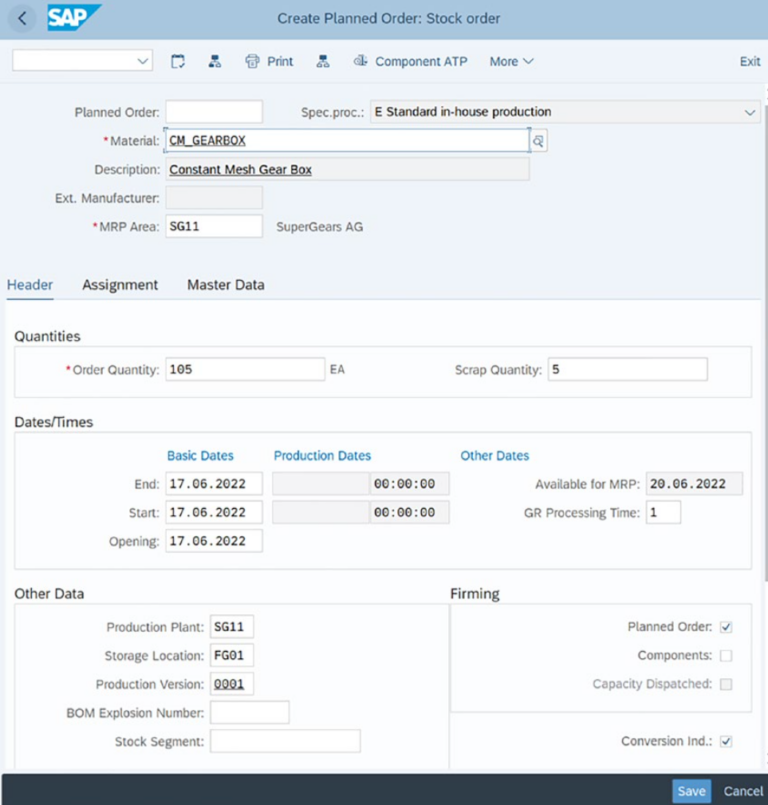Image resolution: width=768 pixels, height=805 pixels.
Task: Expand the Spec.proc. dropdown list
Action: point(750,112)
